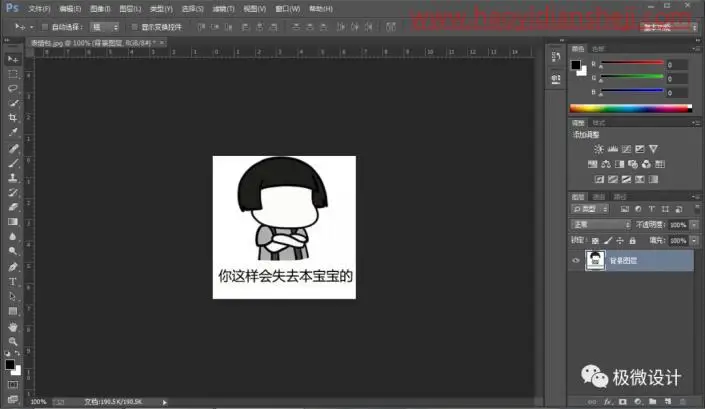Open the 文件(F) menu
Image resolution: width=705 pixels, height=409 pixels.
coord(39,9)
